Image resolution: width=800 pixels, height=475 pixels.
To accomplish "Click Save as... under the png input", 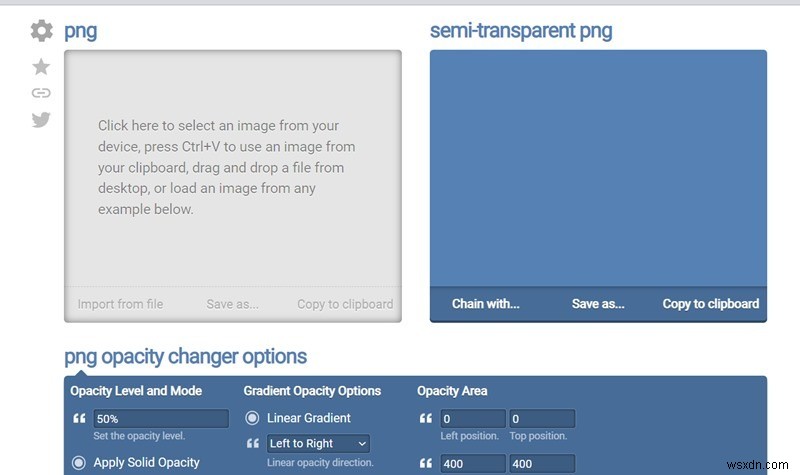I will (233, 304).
